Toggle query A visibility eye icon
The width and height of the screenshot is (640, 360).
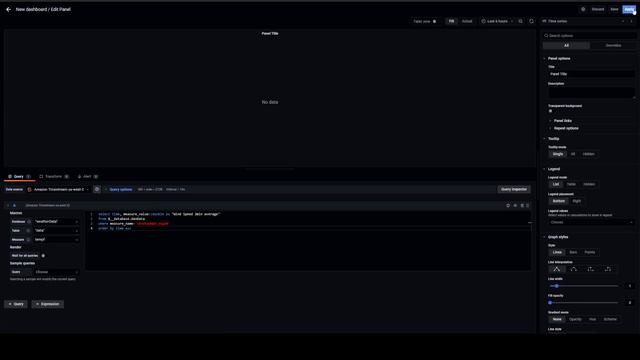point(515,205)
